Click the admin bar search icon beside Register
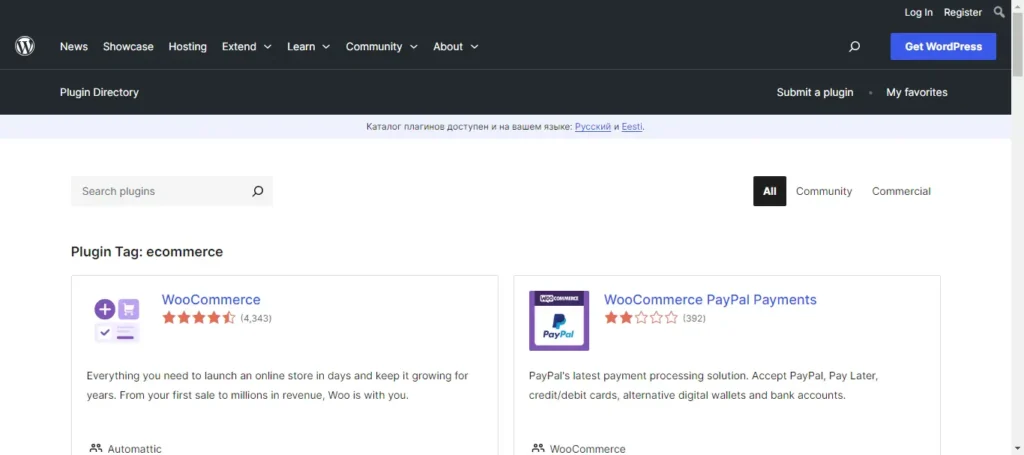 (x=999, y=12)
